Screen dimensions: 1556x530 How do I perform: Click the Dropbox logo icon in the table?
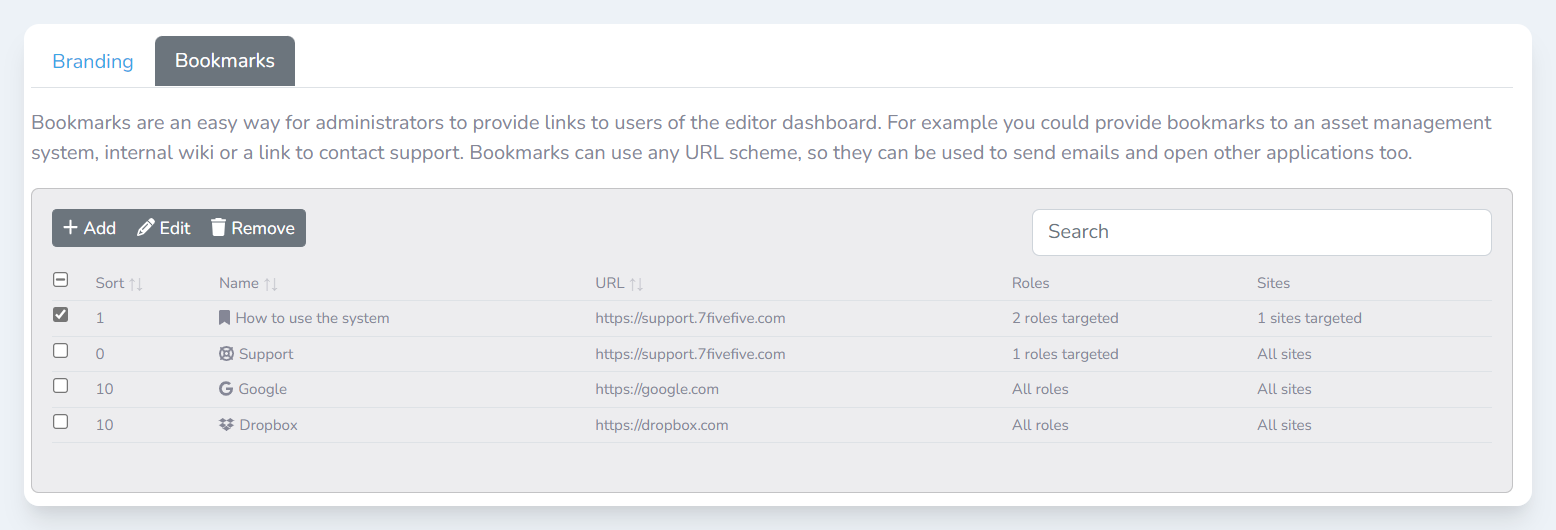pos(225,425)
